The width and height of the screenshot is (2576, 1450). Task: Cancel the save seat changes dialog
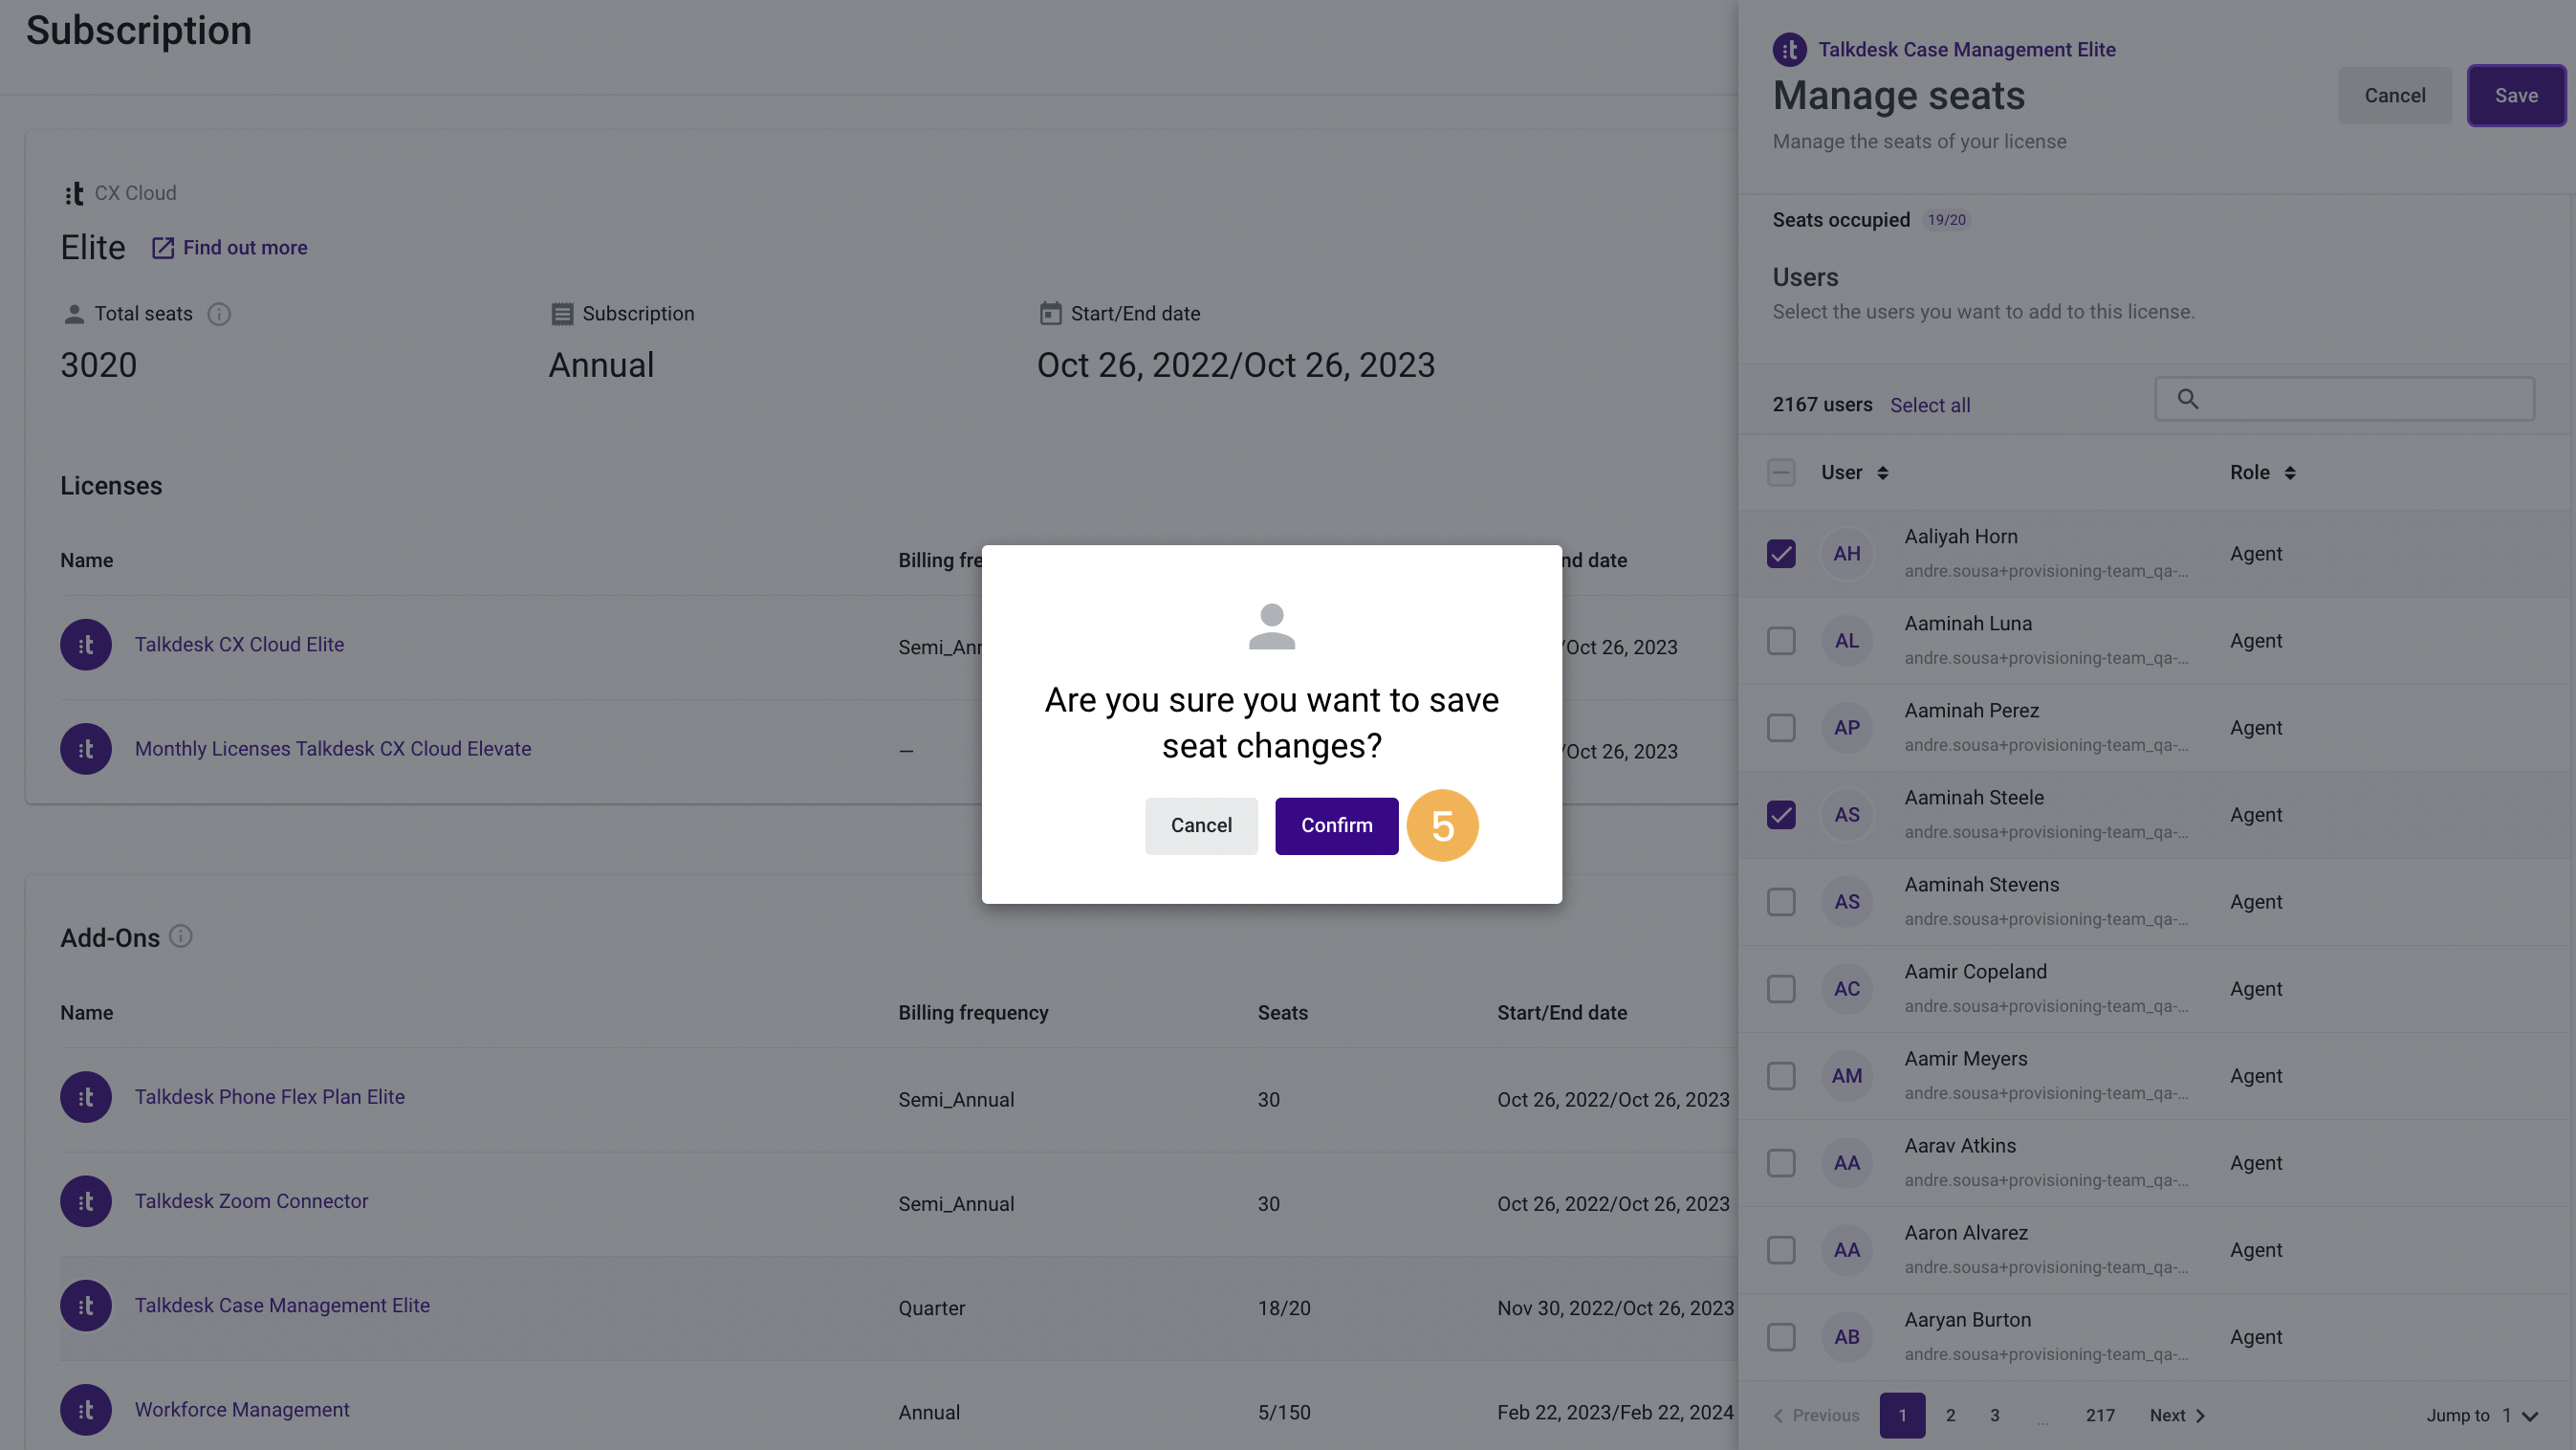[x=1201, y=826]
